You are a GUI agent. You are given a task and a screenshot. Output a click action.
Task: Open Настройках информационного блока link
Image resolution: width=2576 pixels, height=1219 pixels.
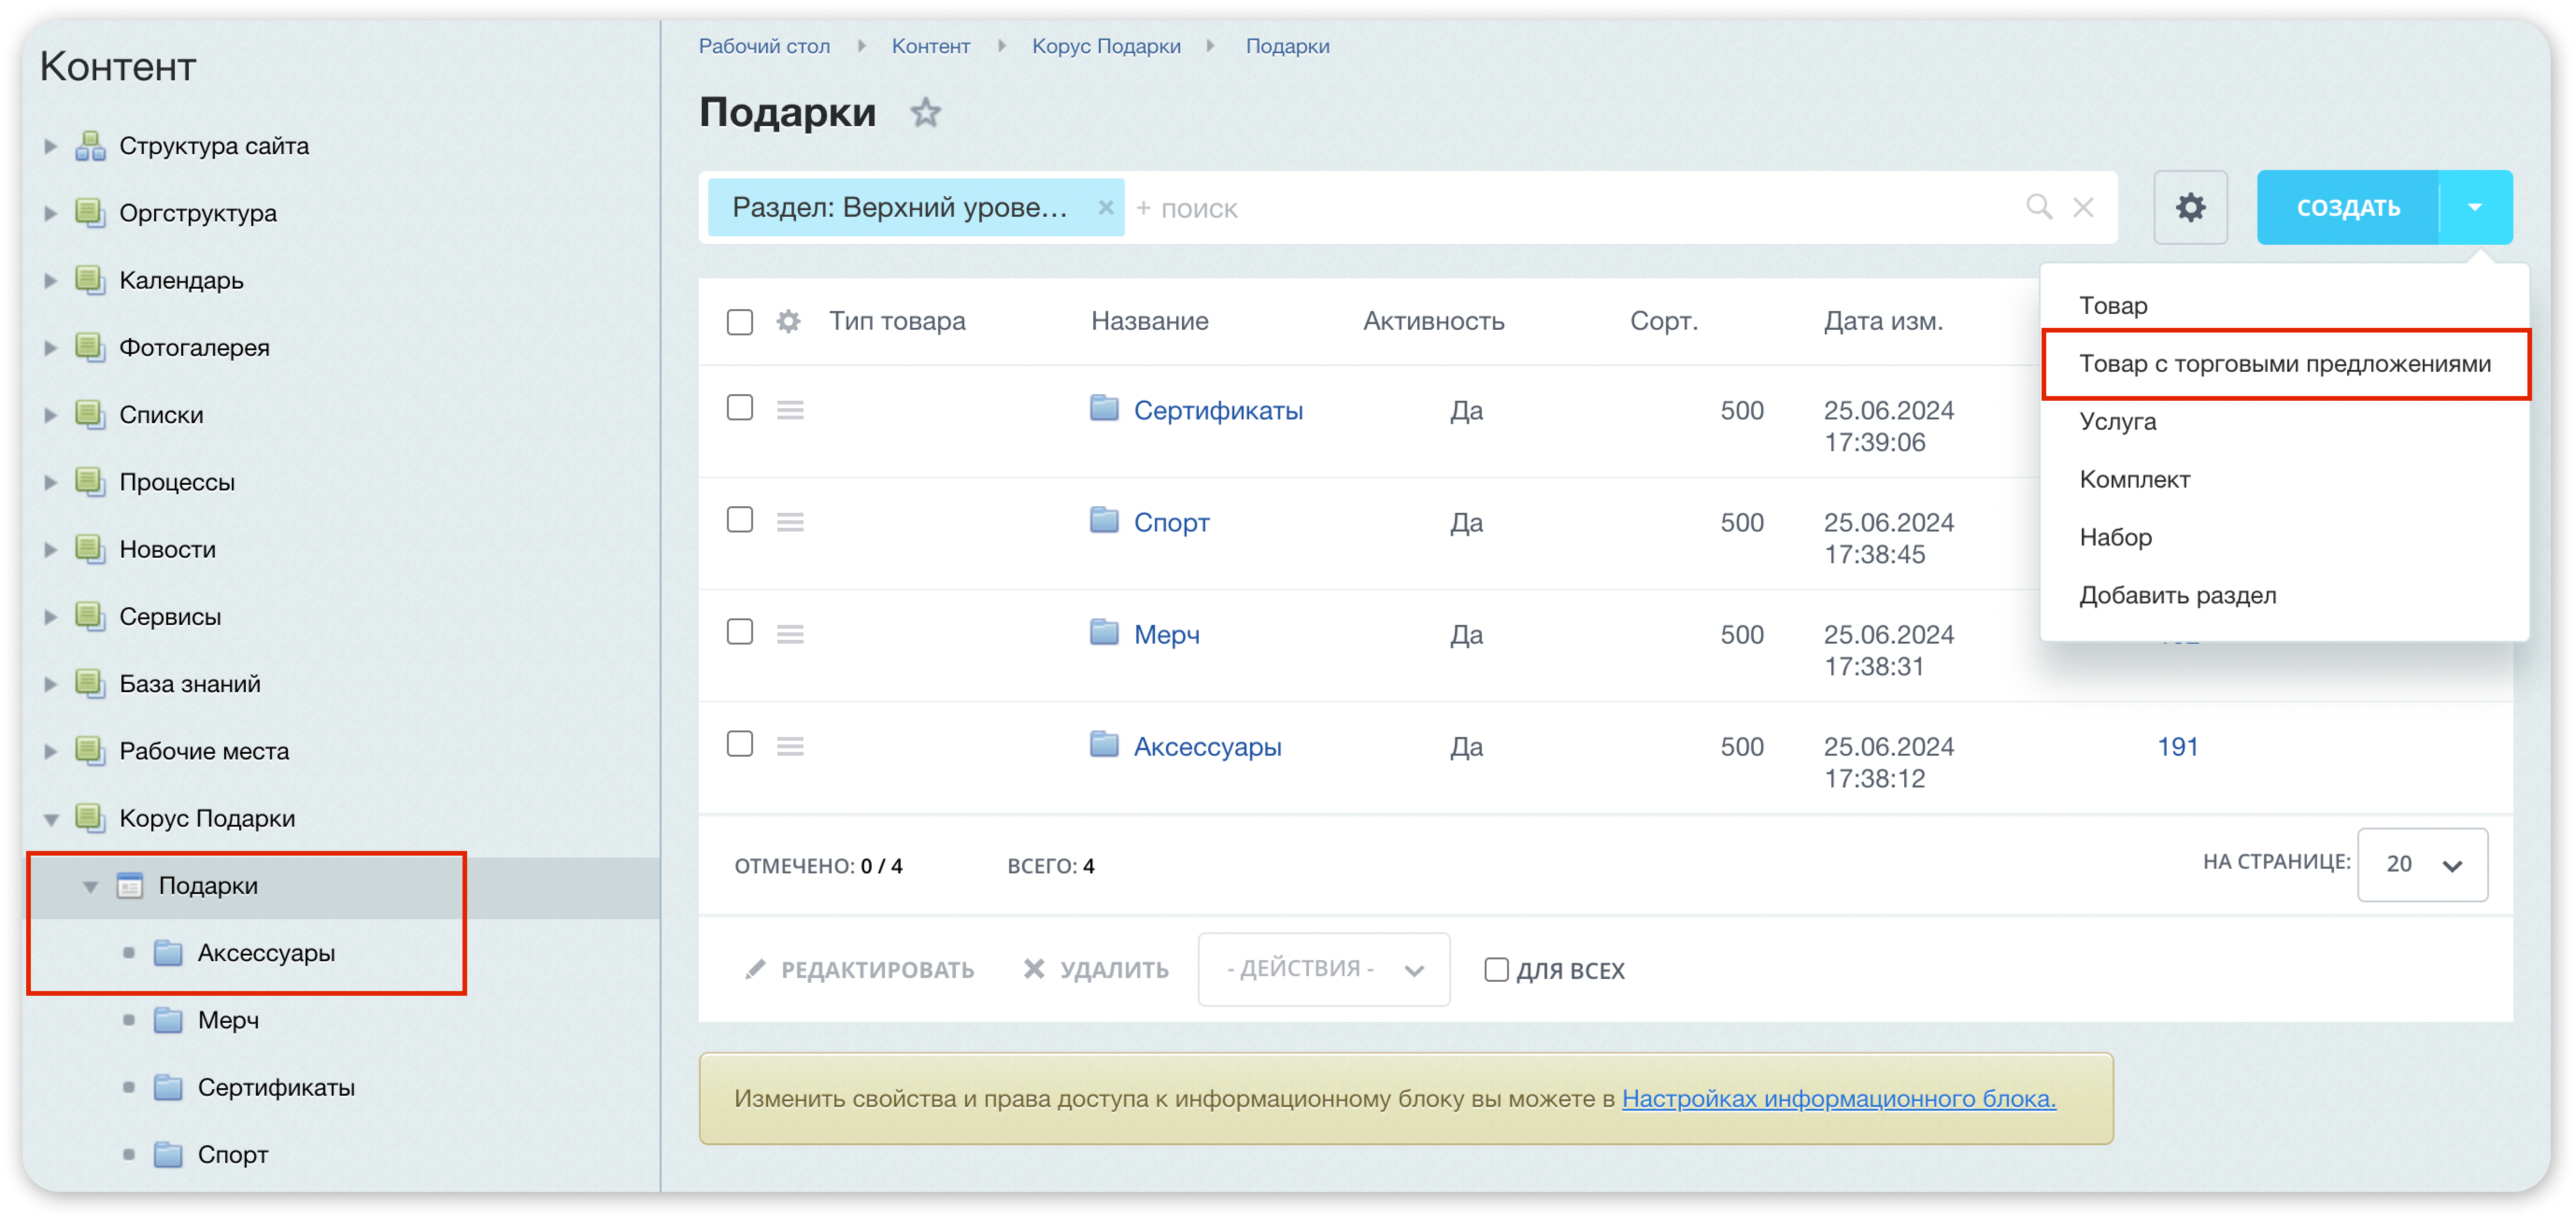tap(1838, 1099)
